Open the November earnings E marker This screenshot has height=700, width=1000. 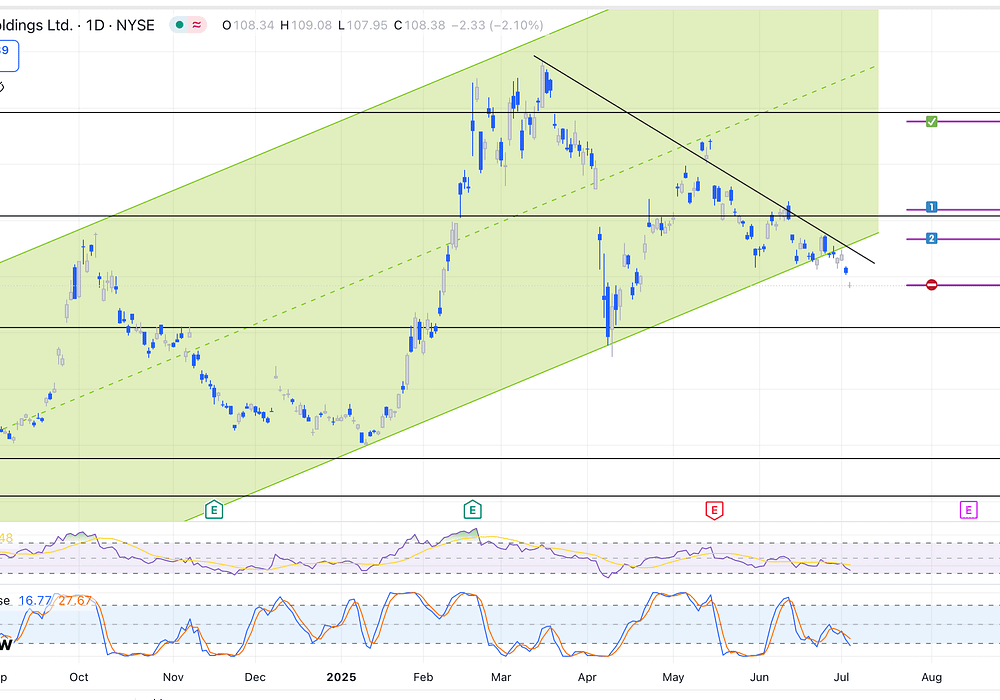[x=213, y=511]
